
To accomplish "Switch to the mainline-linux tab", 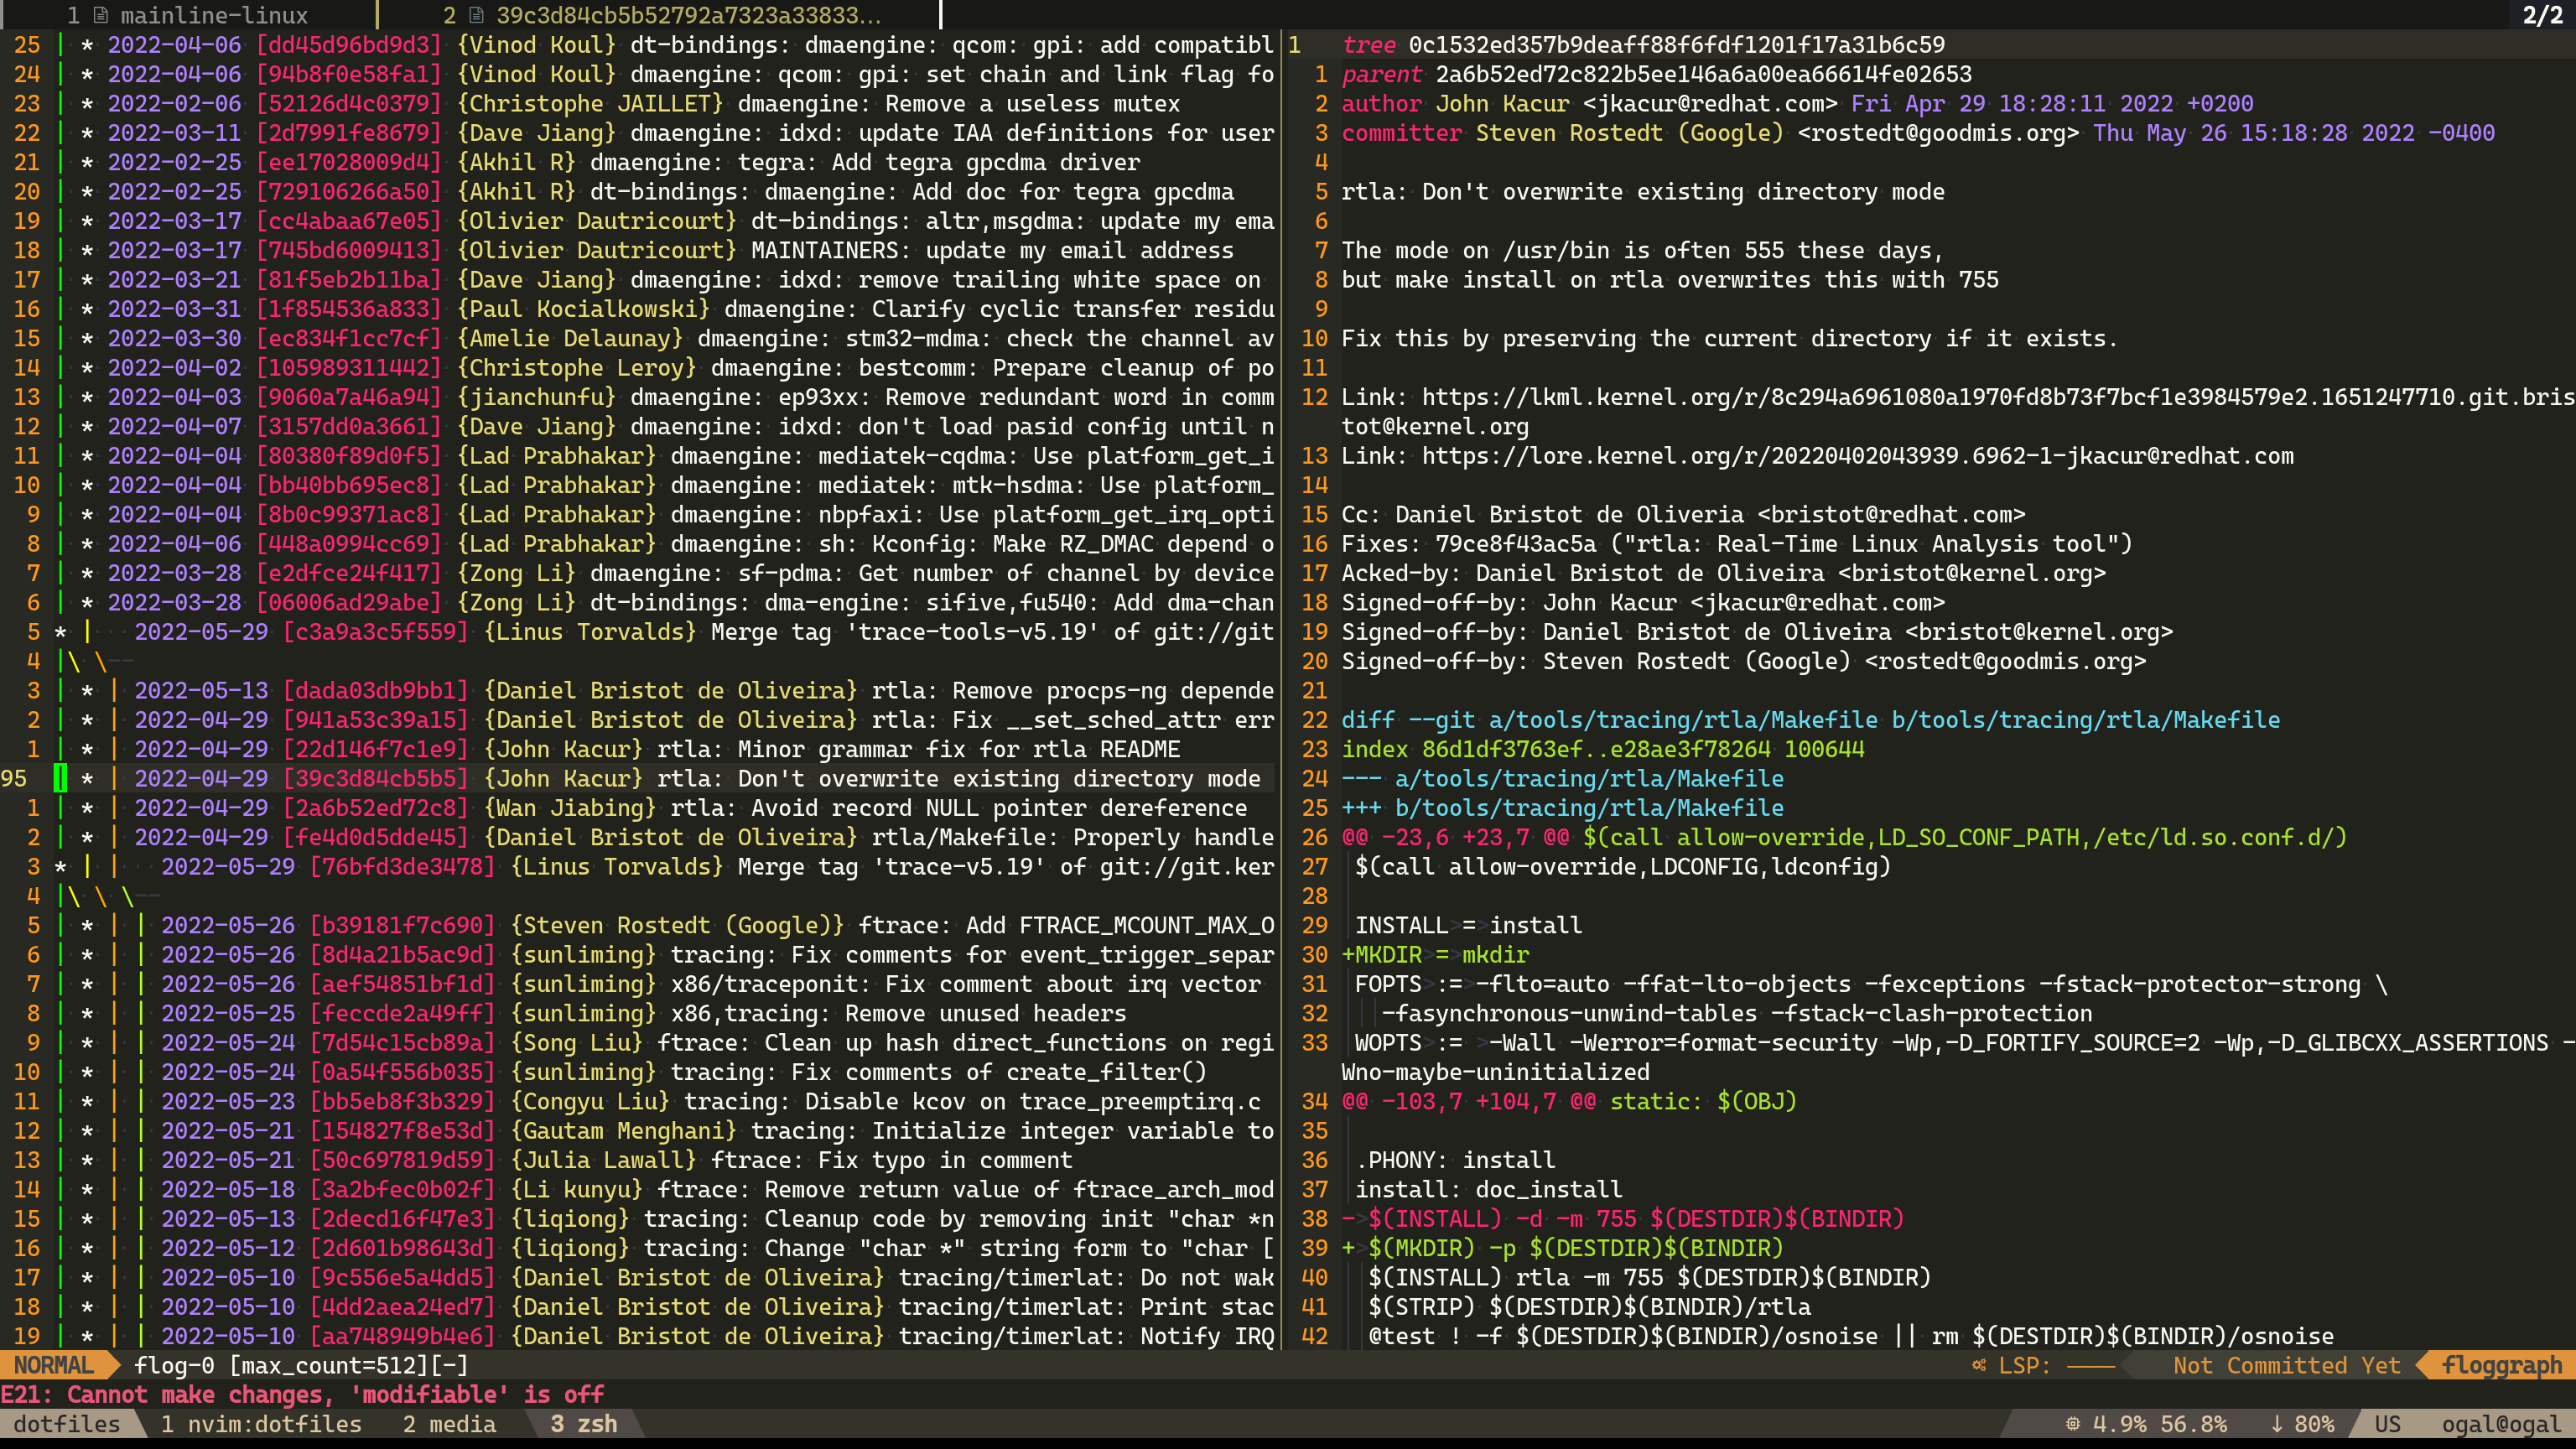I will pyautogui.click(x=189, y=15).
